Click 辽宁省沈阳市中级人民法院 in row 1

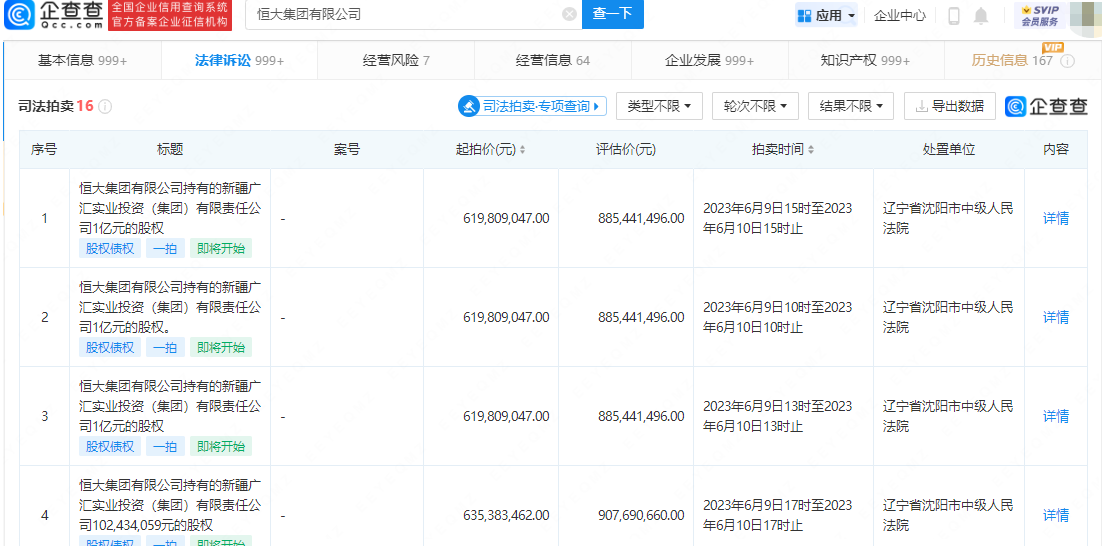948,218
